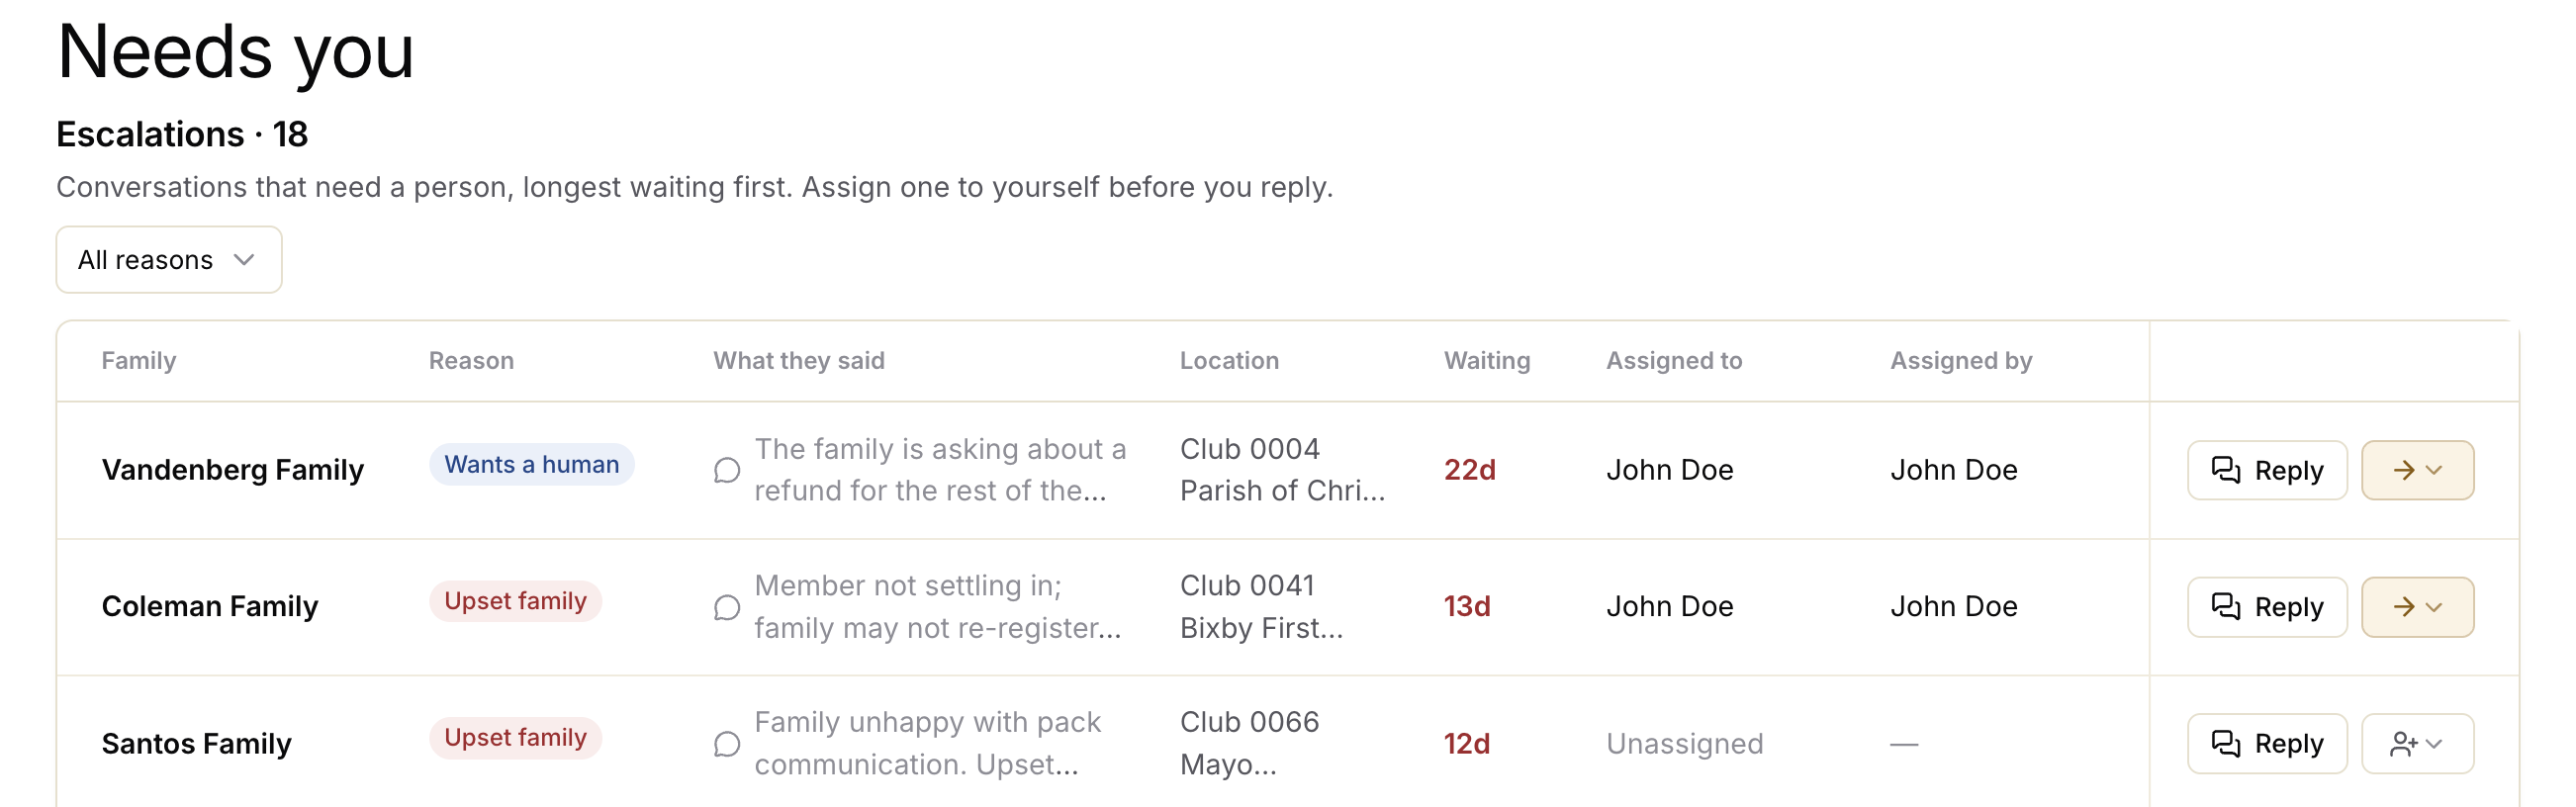This screenshot has width=2576, height=807.
Task: Open the Santos Family name link
Action: click(x=197, y=743)
